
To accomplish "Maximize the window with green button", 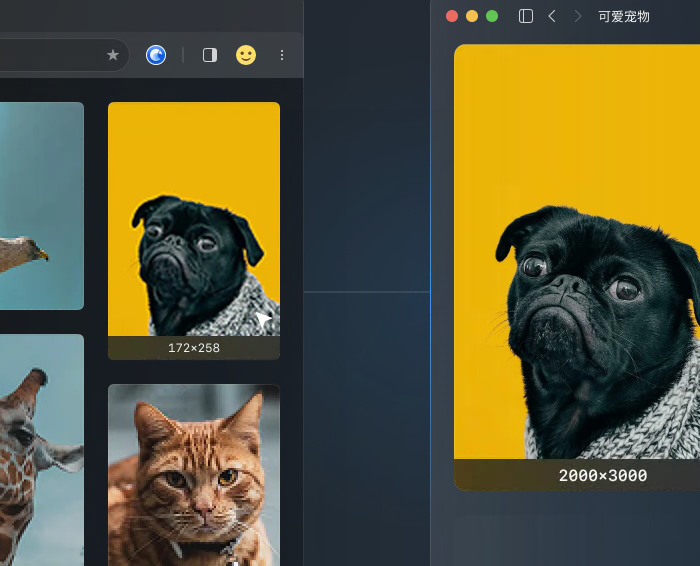I will pyautogui.click(x=492, y=16).
